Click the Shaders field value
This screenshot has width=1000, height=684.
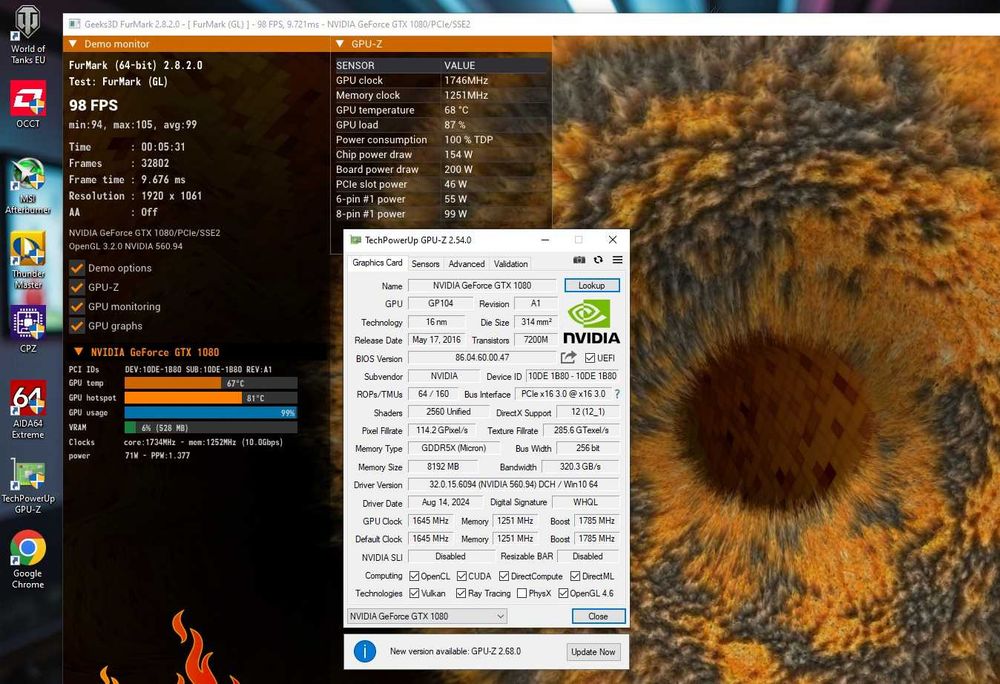448,412
